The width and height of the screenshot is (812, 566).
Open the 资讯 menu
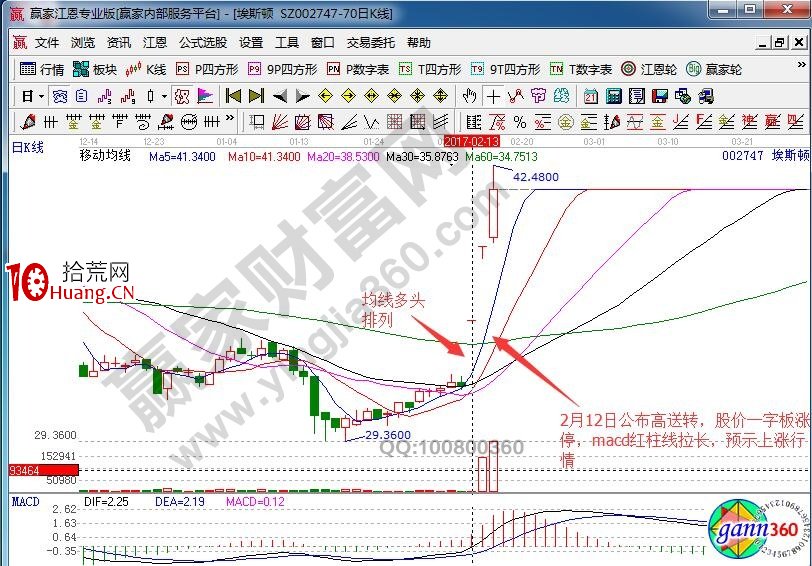point(119,42)
